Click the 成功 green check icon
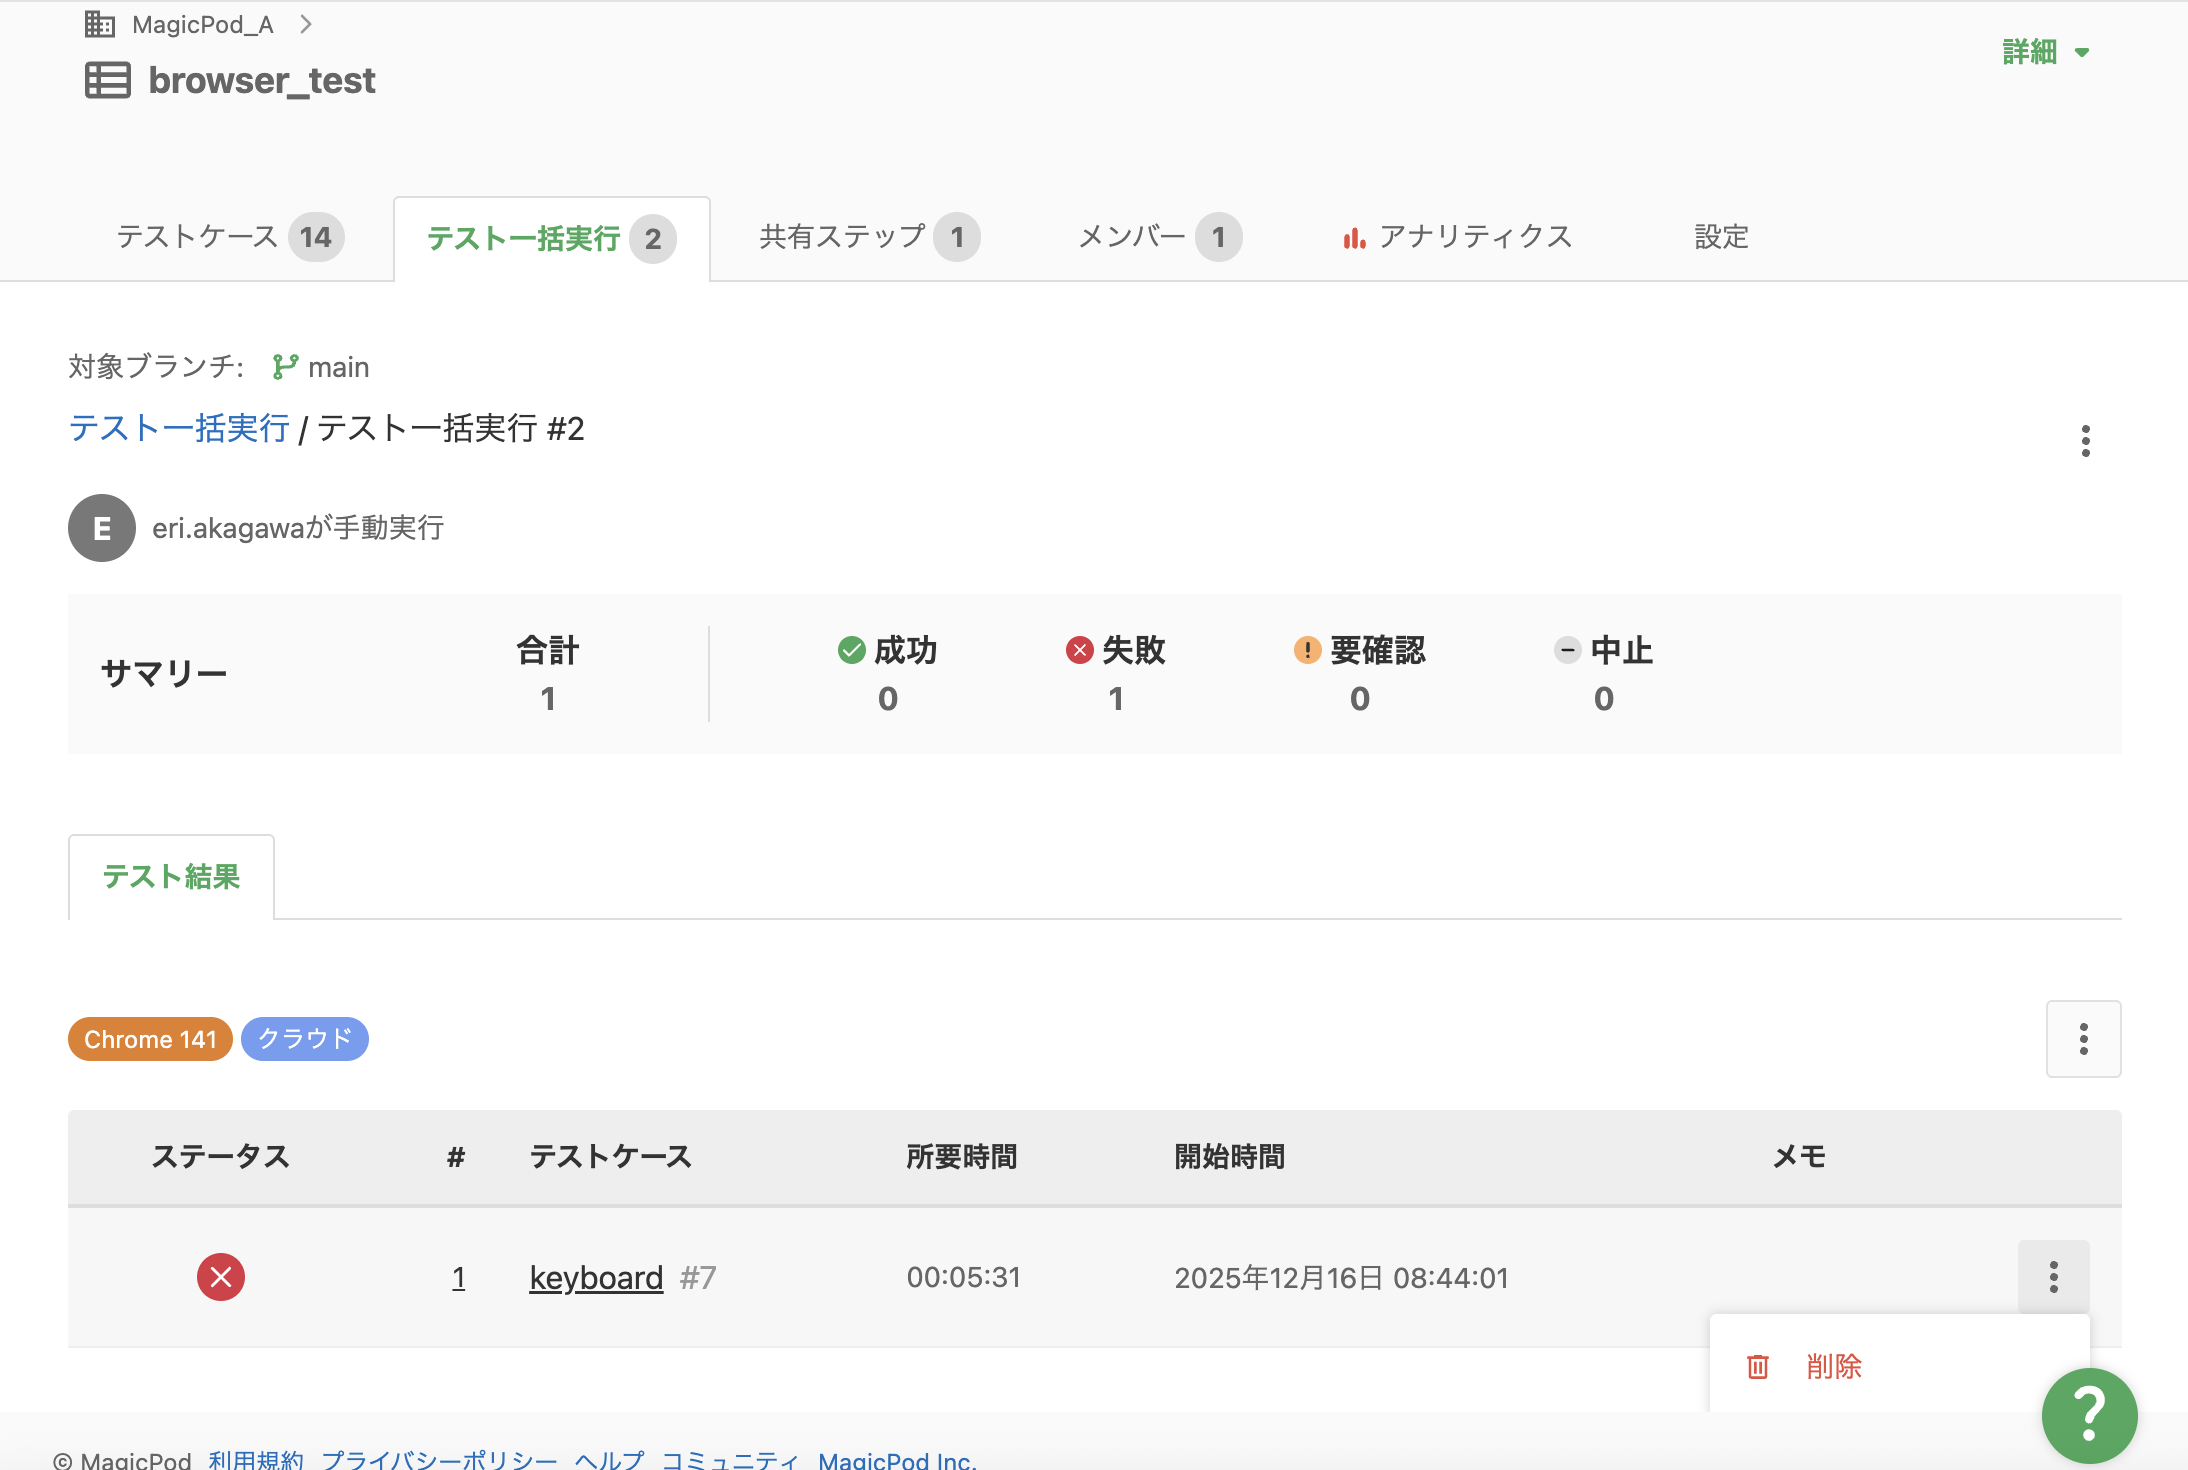The width and height of the screenshot is (2188, 1470). 851,650
